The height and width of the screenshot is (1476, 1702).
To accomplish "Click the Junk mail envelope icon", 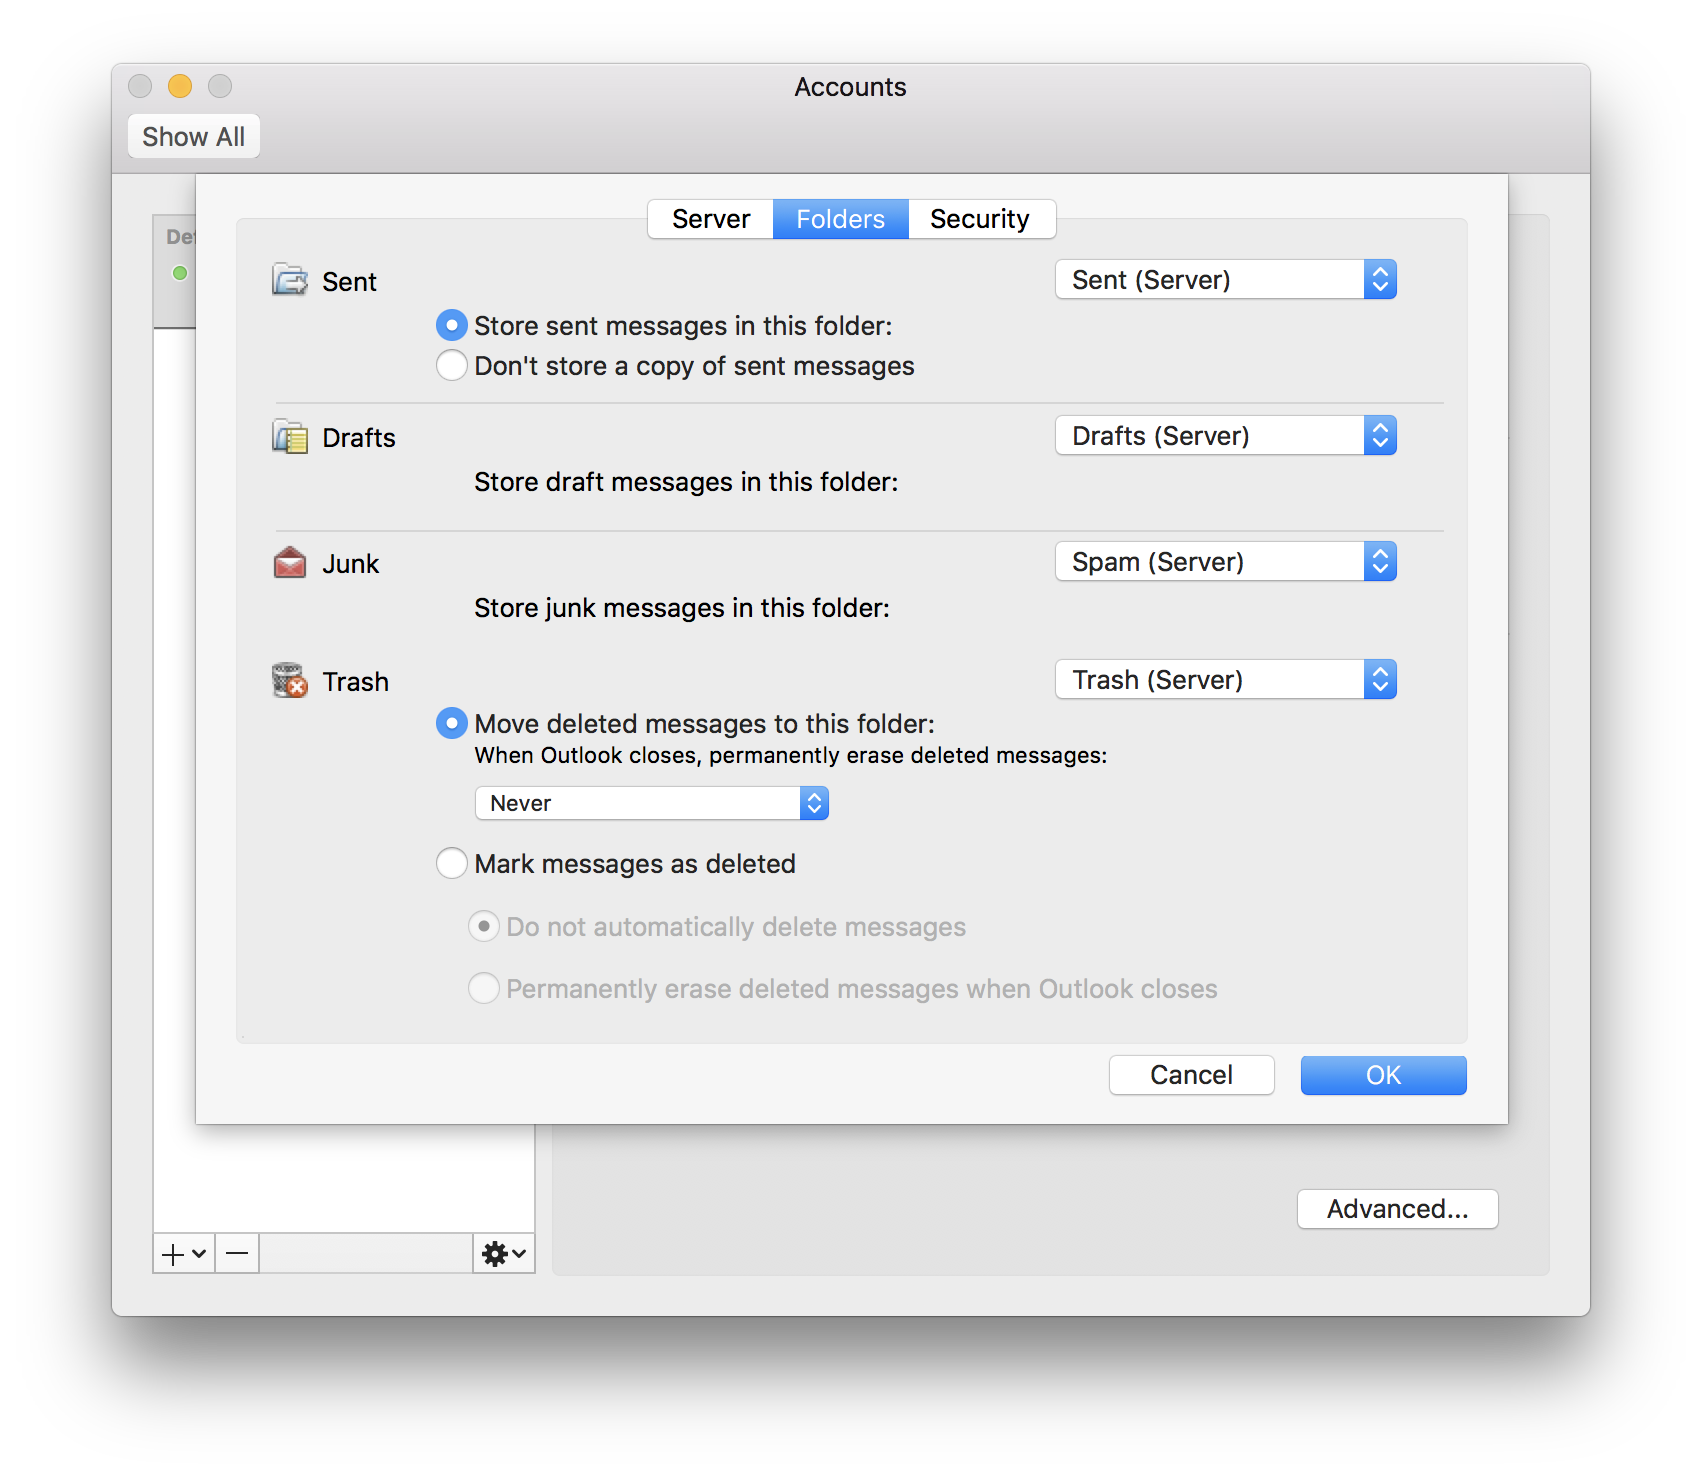I will [290, 563].
